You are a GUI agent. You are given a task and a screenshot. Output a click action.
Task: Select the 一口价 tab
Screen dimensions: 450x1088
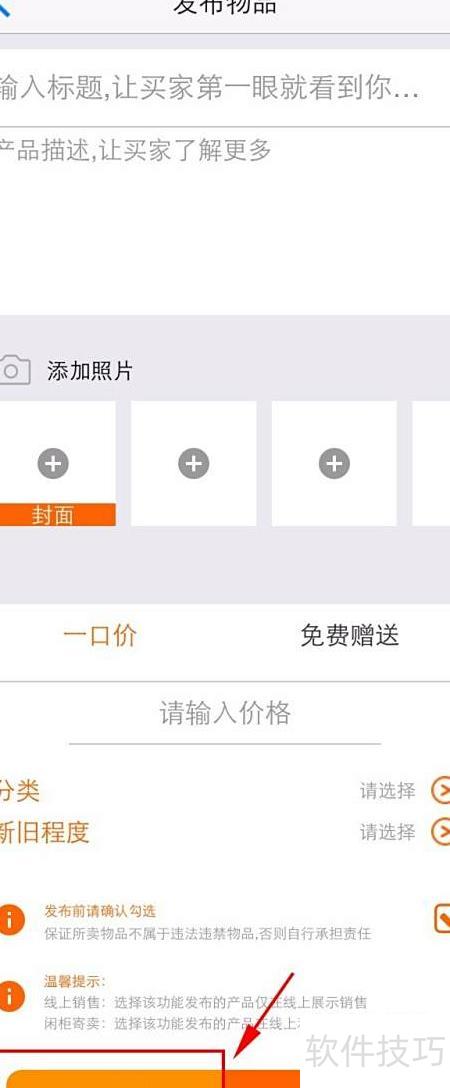pyautogui.click(x=100, y=636)
